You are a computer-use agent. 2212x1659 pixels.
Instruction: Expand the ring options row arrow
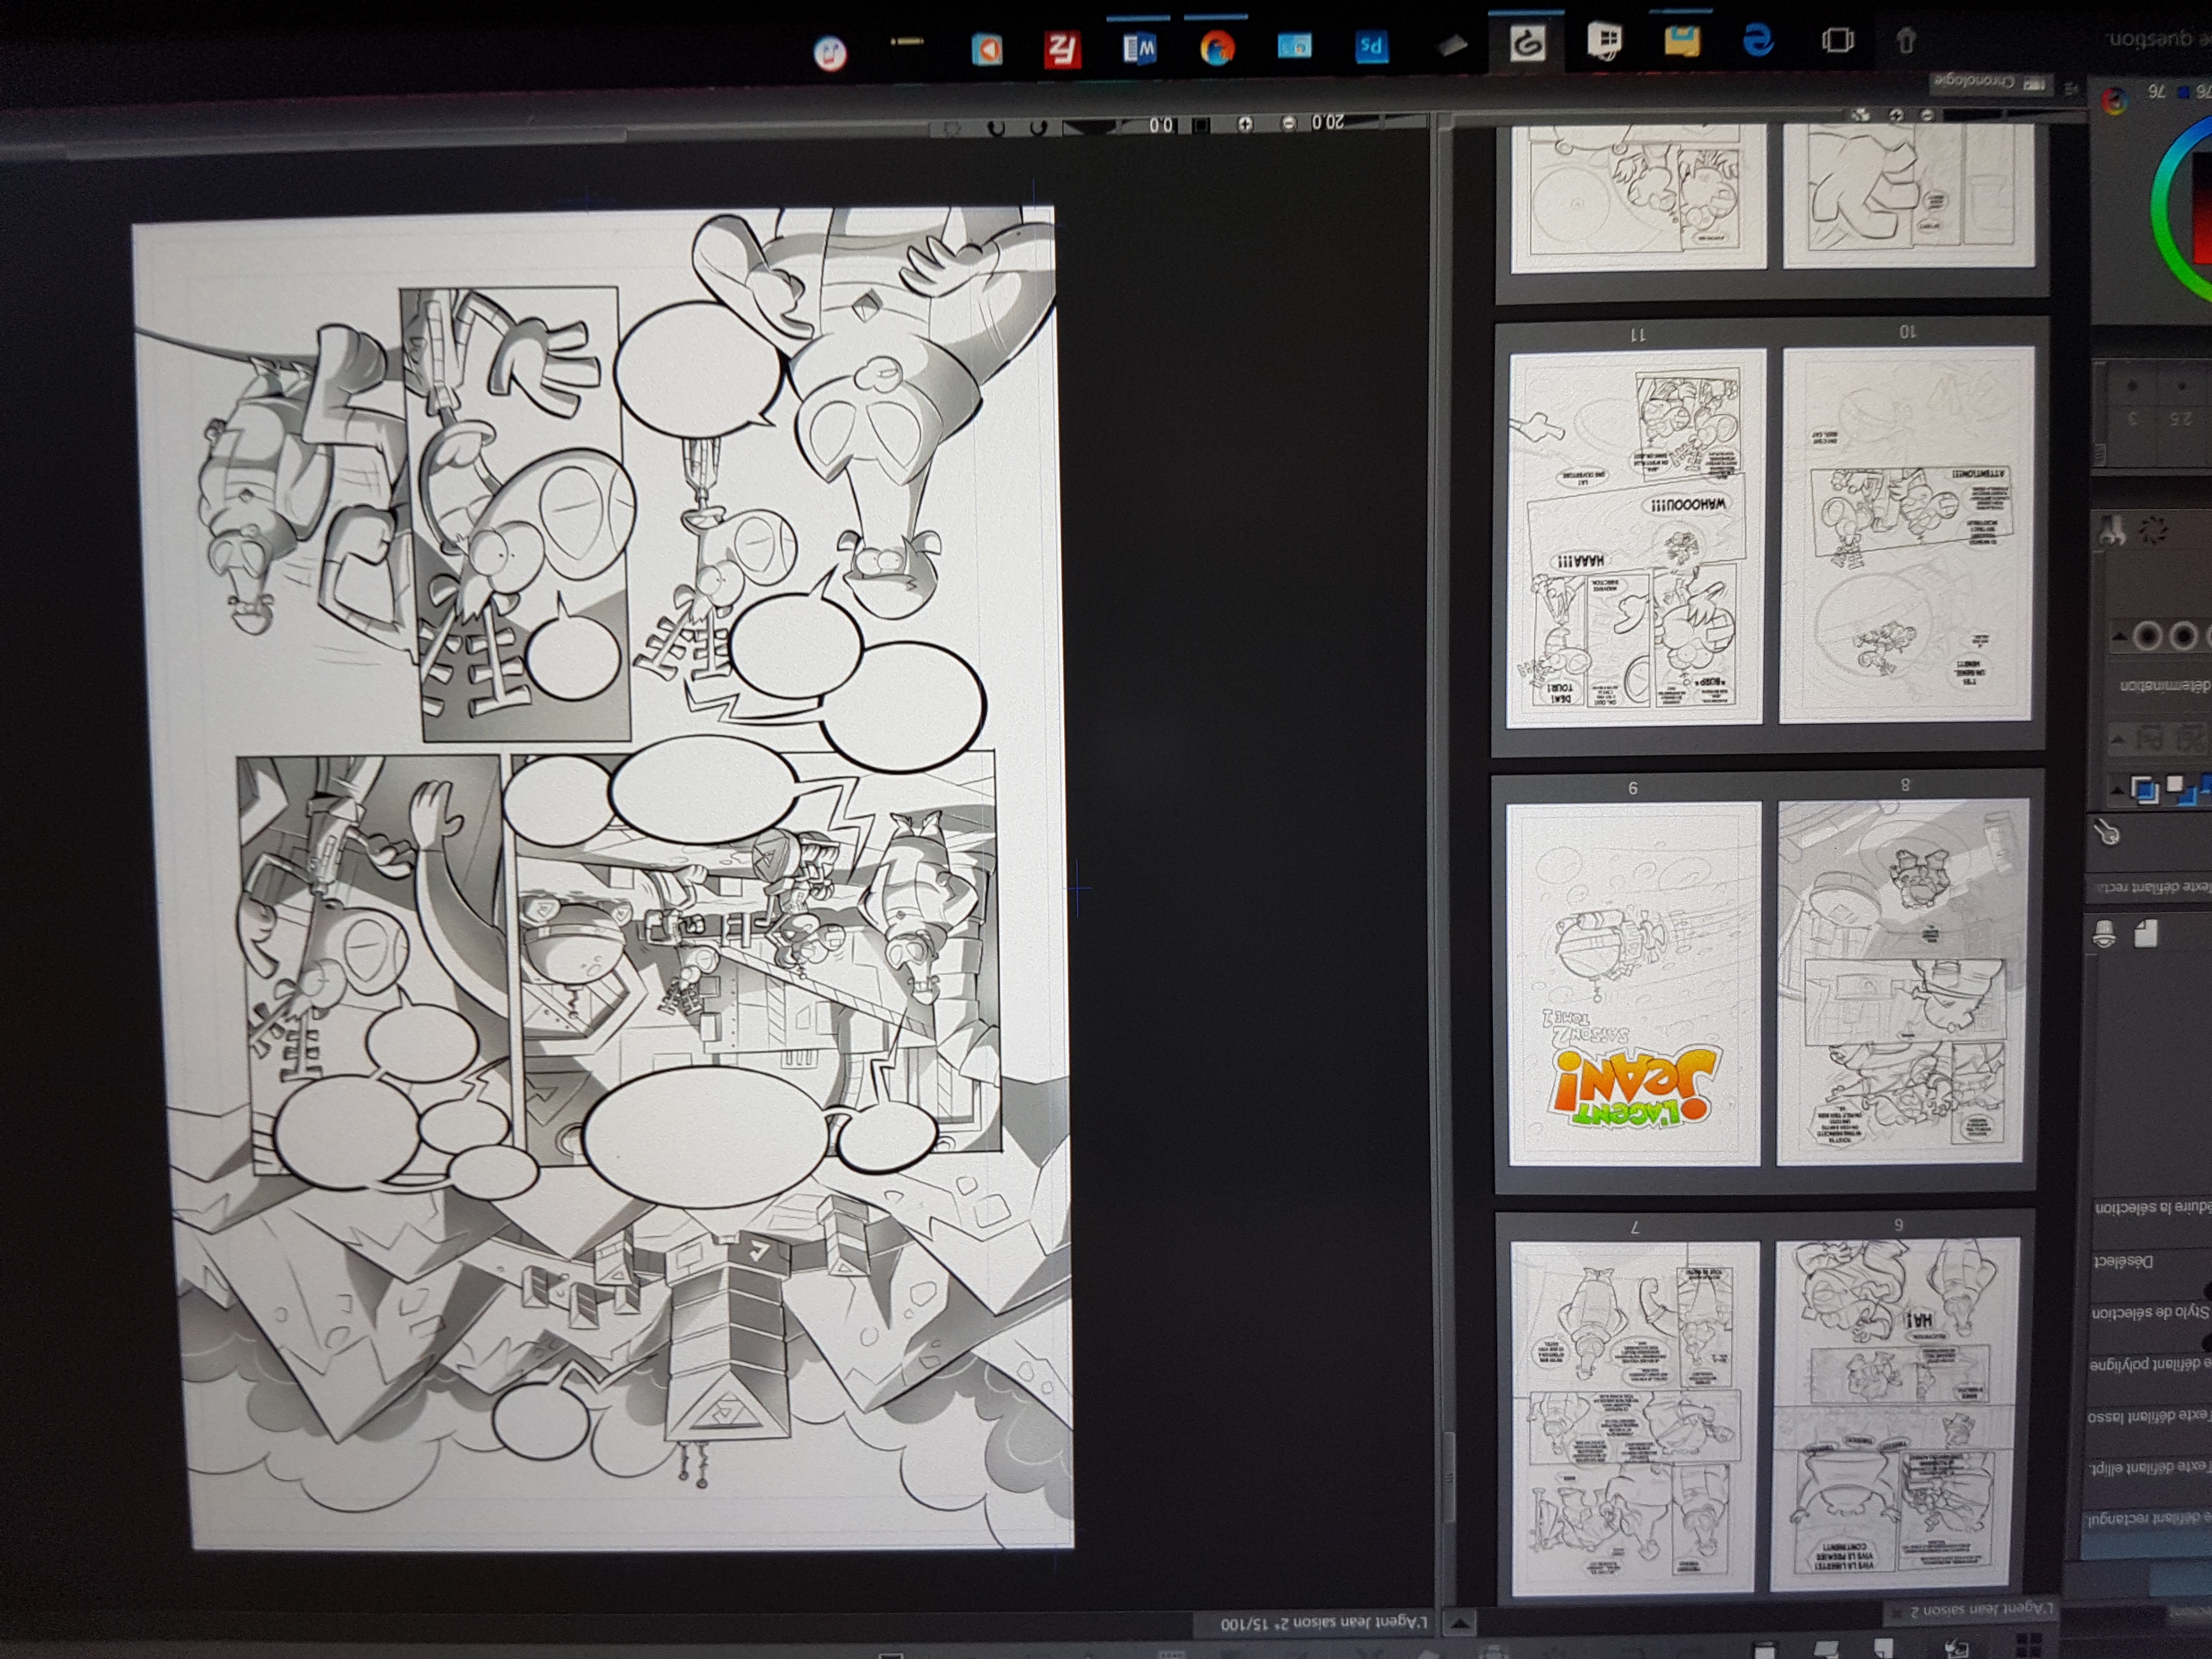(2119, 636)
